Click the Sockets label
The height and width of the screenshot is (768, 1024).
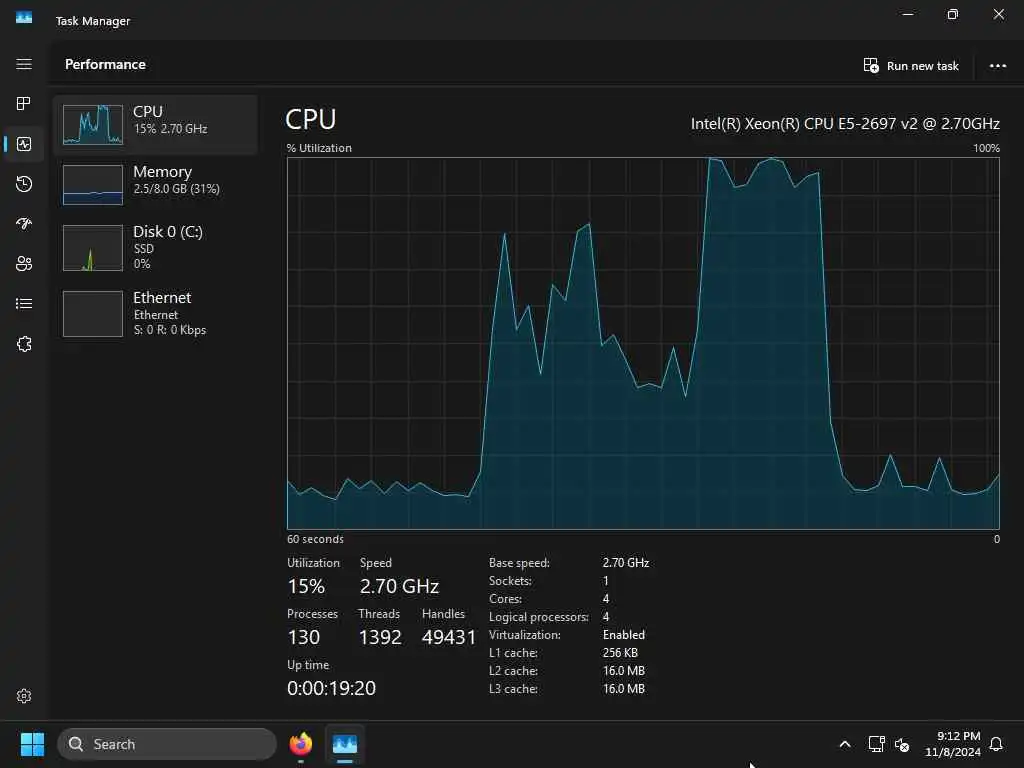click(511, 581)
